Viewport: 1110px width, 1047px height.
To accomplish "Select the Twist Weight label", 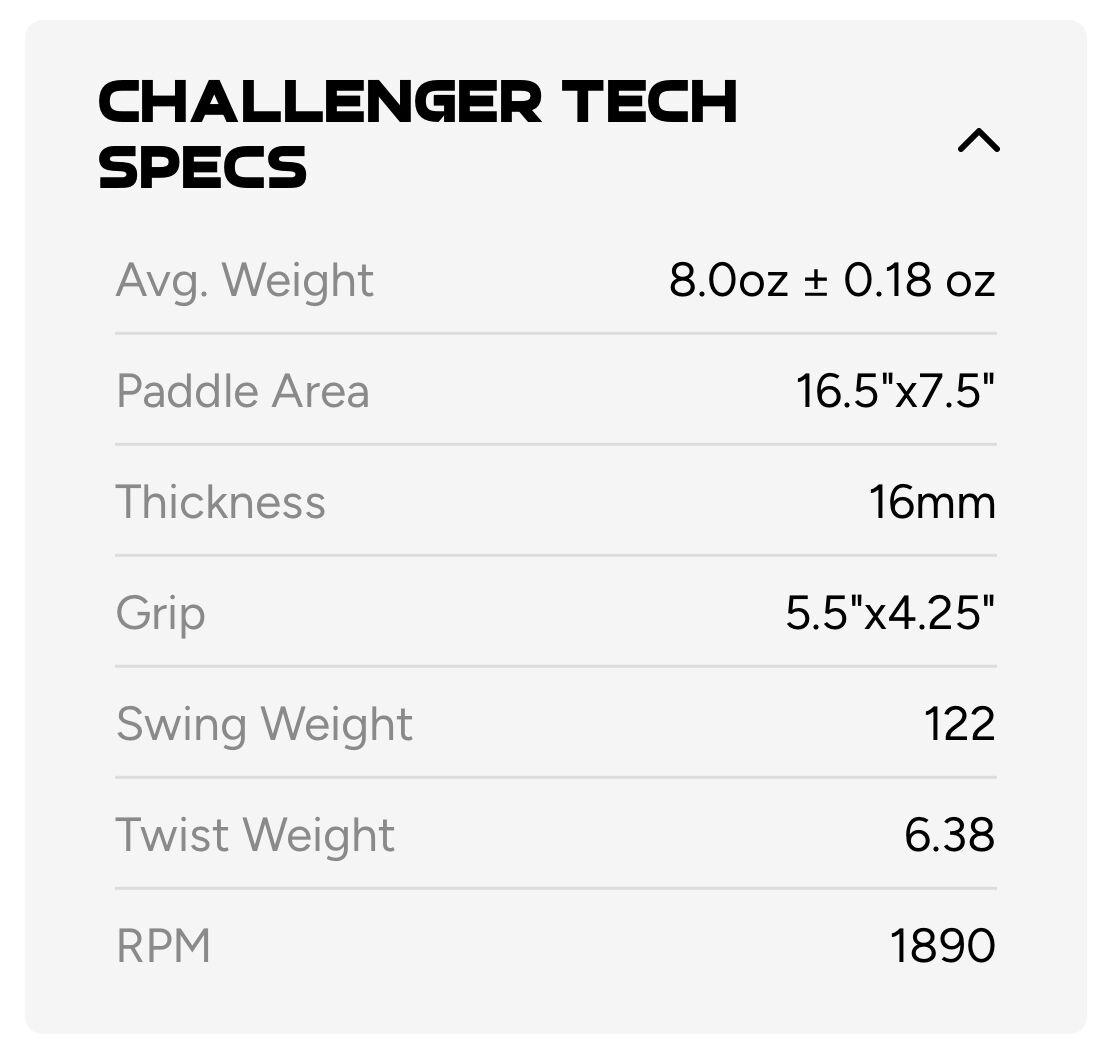I will point(255,836).
